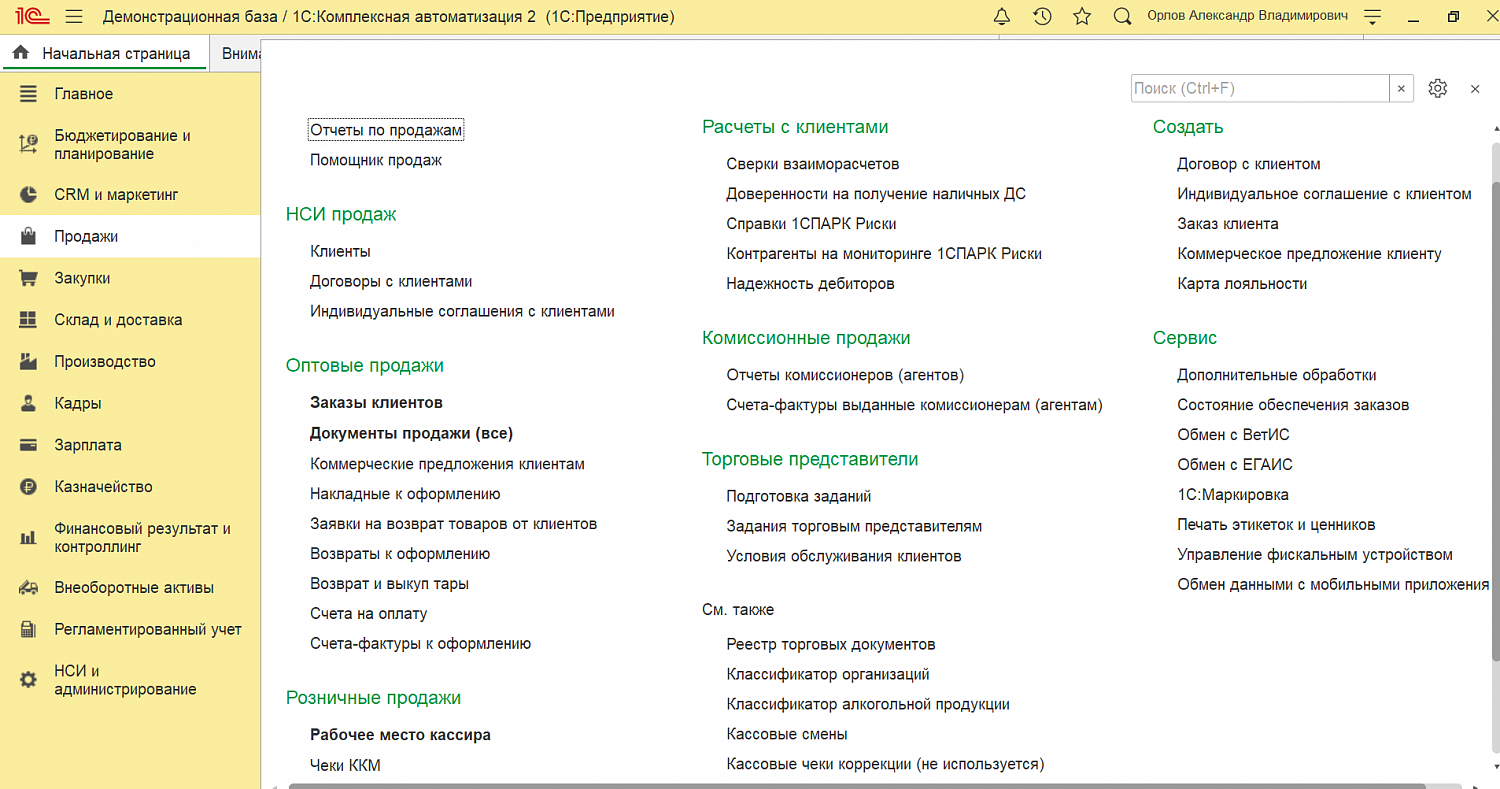Viewport: 1500px width, 789px height.
Task: Open the title bar settings lines icon
Action: pos(1372,17)
